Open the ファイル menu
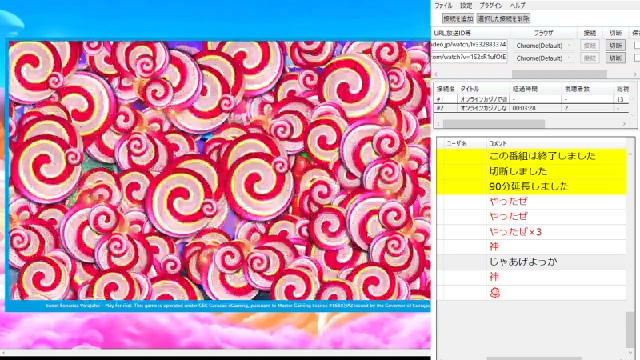Viewport: 640px width, 360px height. click(x=443, y=6)
